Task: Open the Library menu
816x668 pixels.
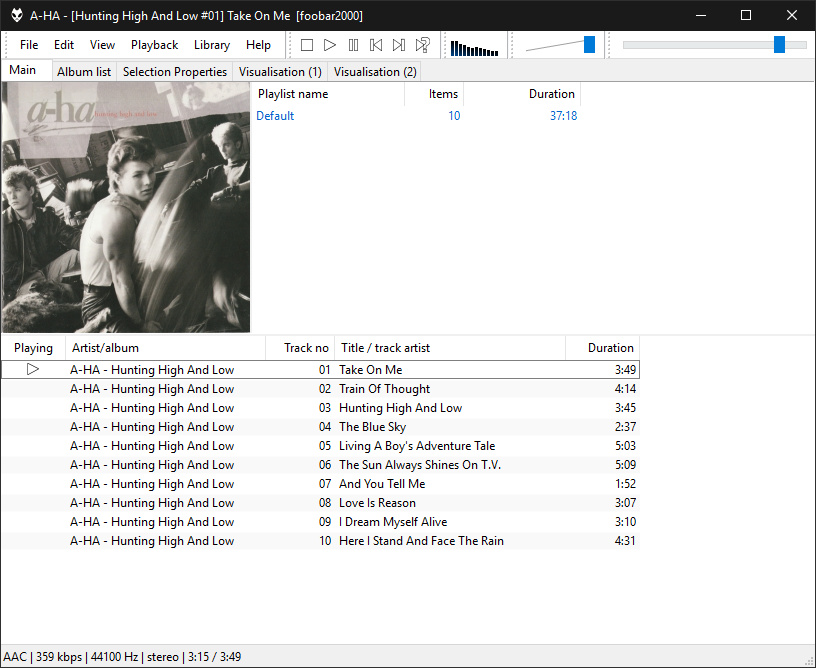Action: point(211,45)
